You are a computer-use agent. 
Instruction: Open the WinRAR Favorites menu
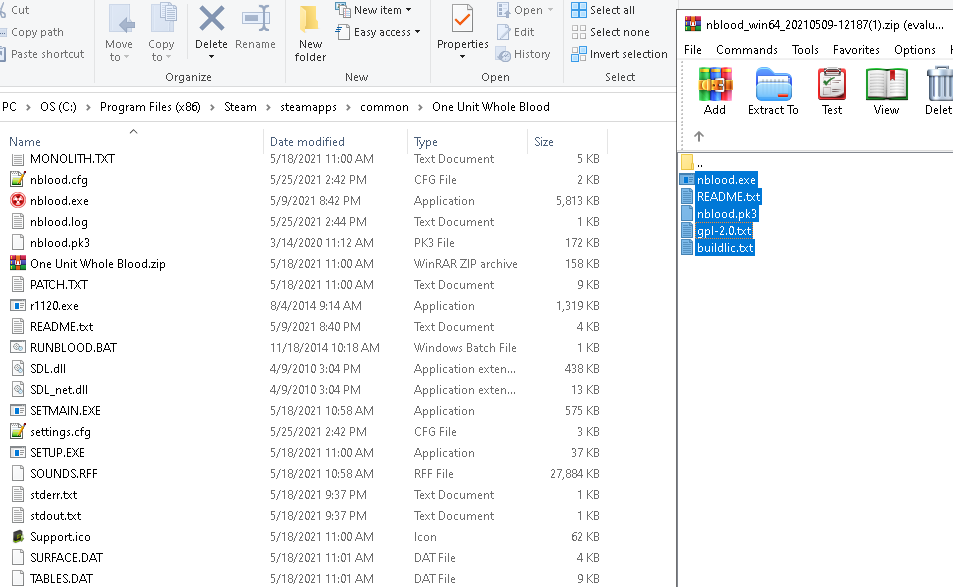(856, 50)
